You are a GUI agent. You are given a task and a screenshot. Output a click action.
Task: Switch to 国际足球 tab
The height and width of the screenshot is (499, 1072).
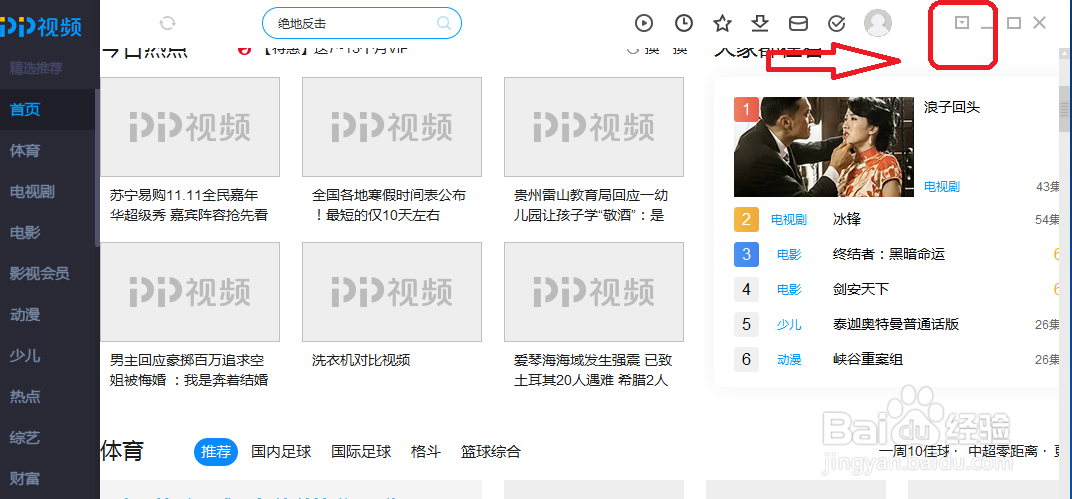click(361, 452)
